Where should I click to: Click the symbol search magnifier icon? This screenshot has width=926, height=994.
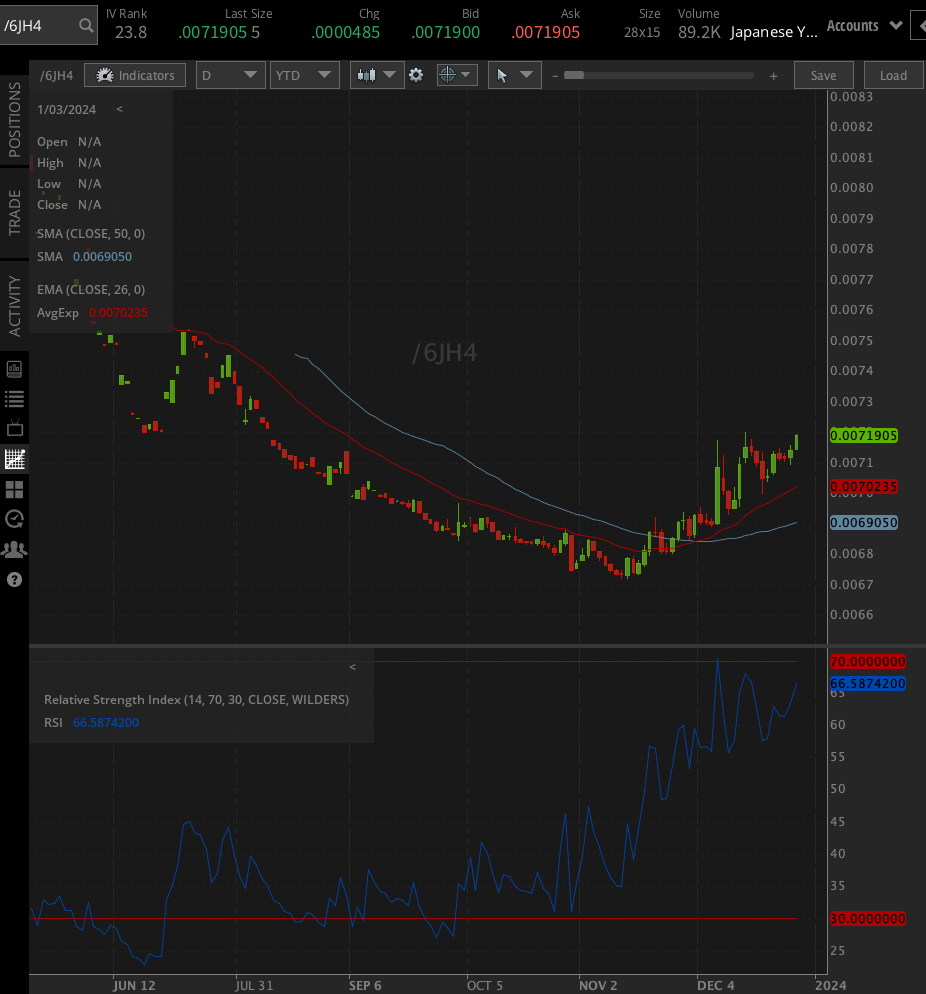(x=87, y=25)
